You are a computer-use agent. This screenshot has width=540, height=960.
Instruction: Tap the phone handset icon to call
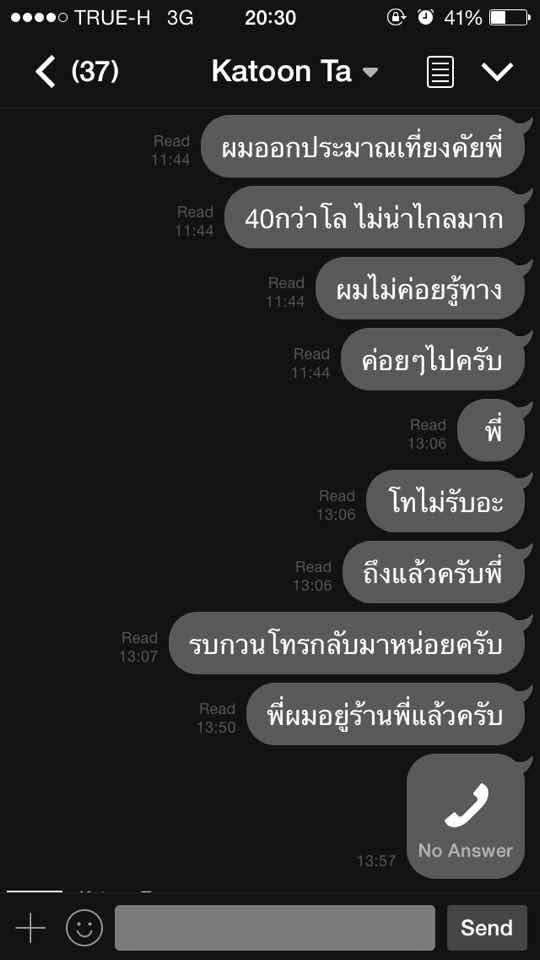click(467, 805)
